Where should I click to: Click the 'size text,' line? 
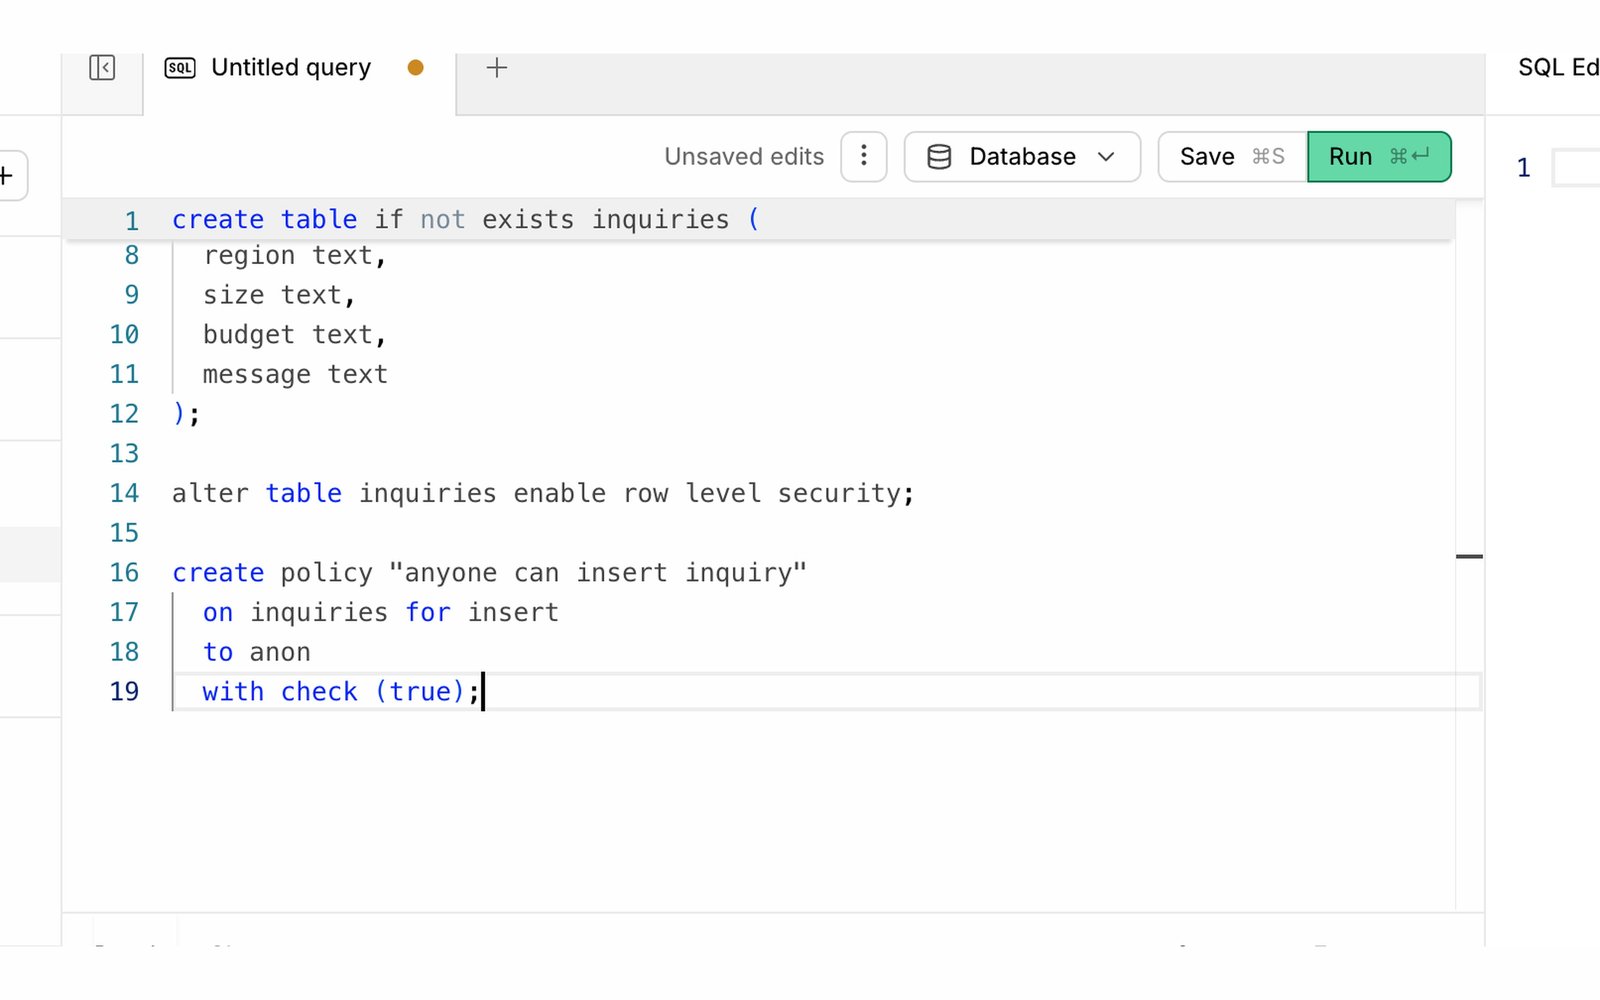(279, 295)
